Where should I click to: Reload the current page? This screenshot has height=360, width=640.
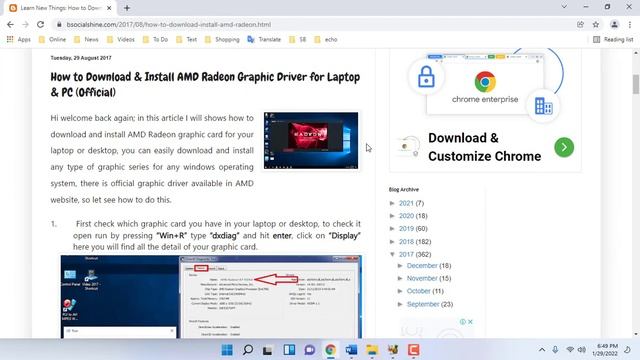pyautogui.click(x=40, y=24)
